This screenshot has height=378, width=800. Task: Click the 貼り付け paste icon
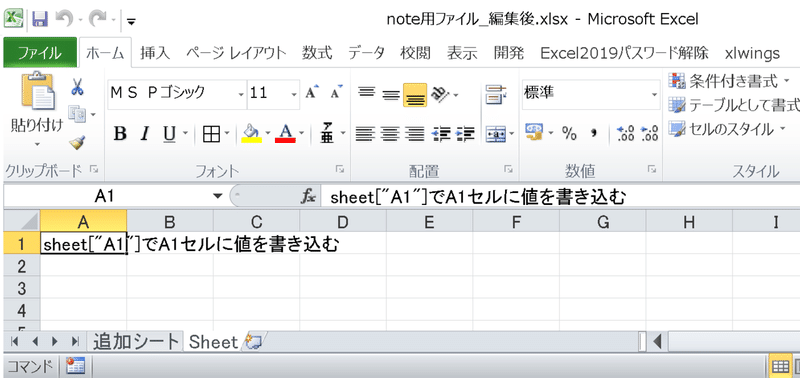click(x=38, y=92)
